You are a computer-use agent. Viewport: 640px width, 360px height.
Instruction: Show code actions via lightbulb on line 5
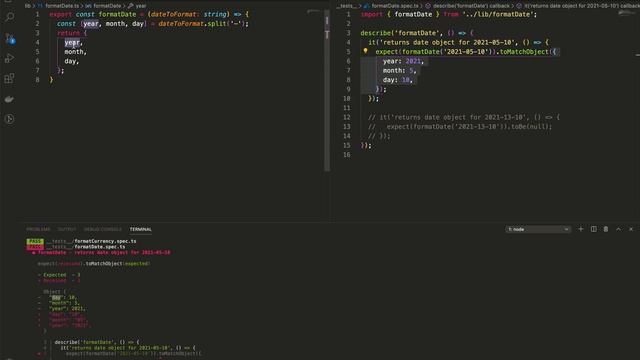(365, 51)
